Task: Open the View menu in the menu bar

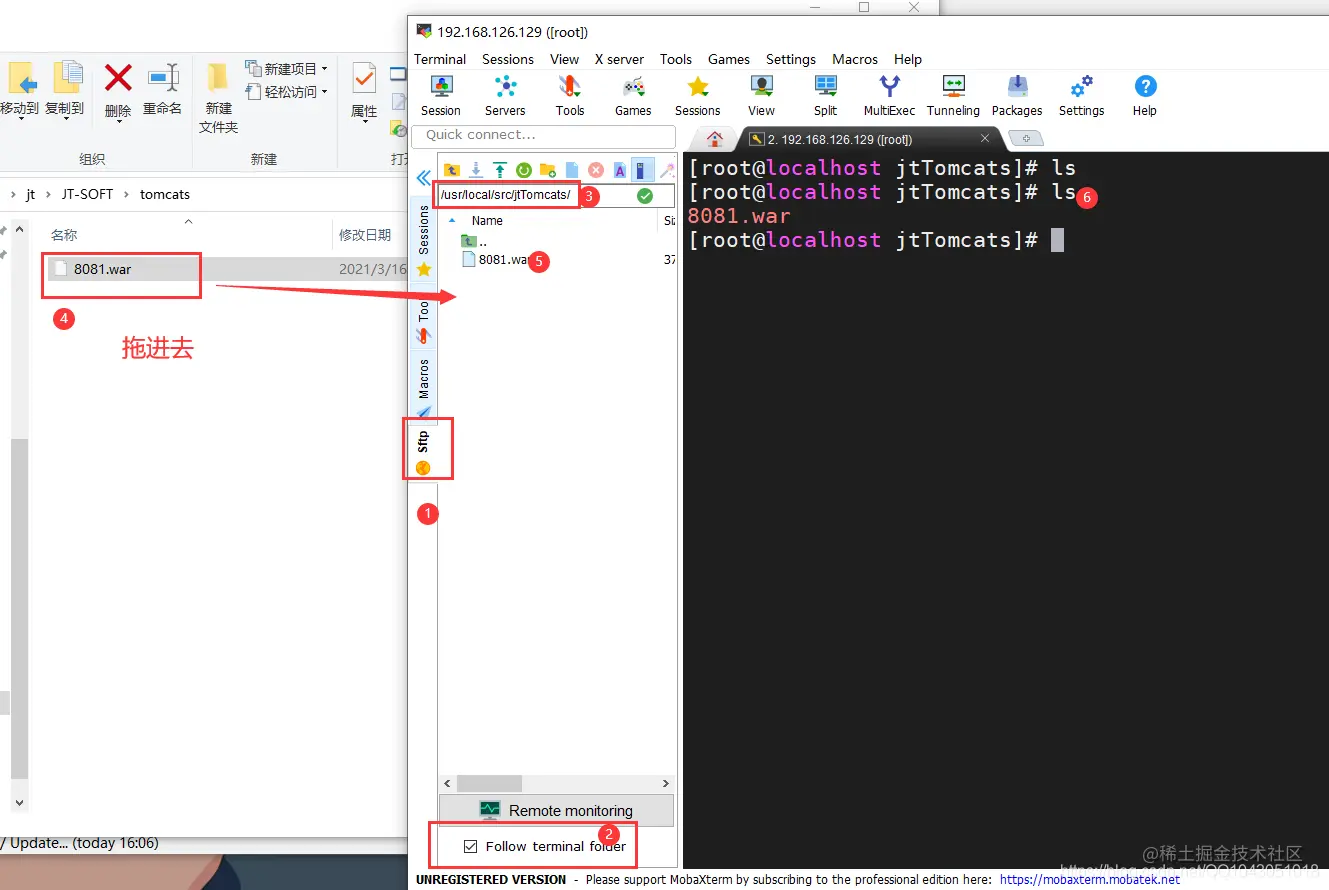Action: [564, 59]
